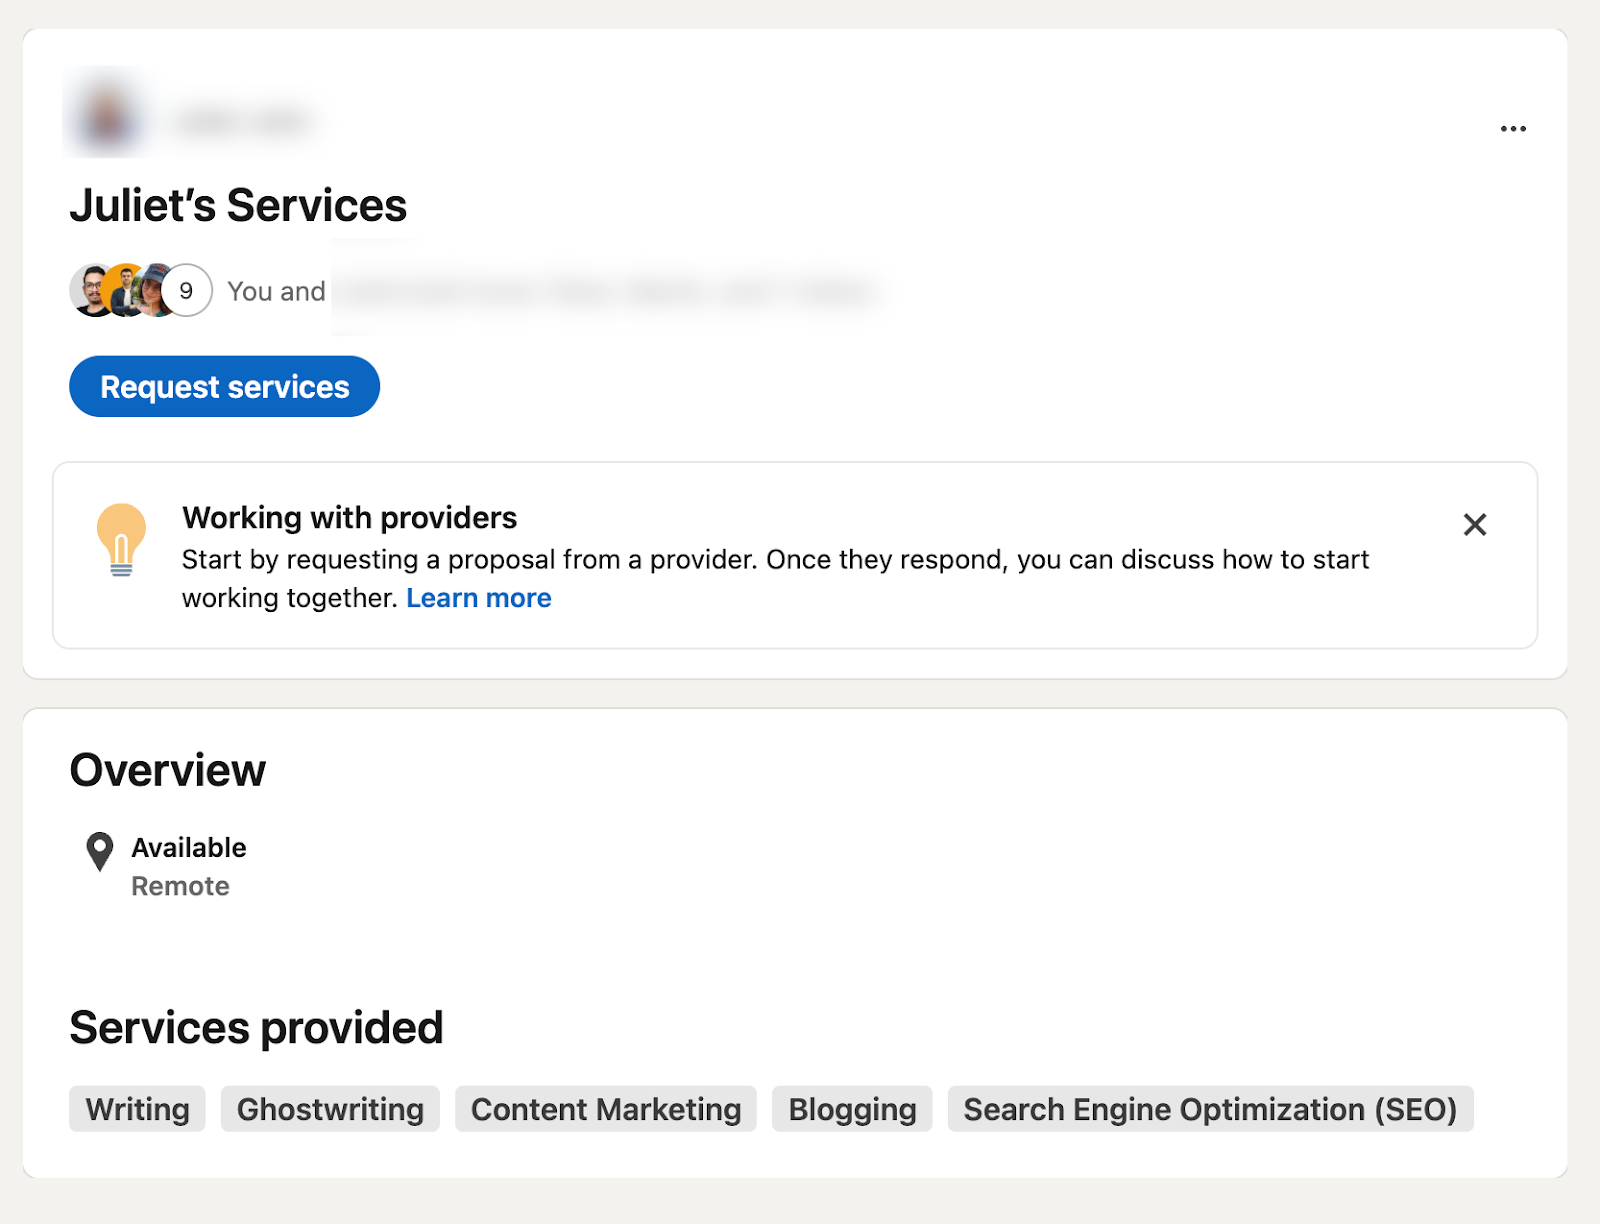Select the Content Marketing service tag

605,1108
